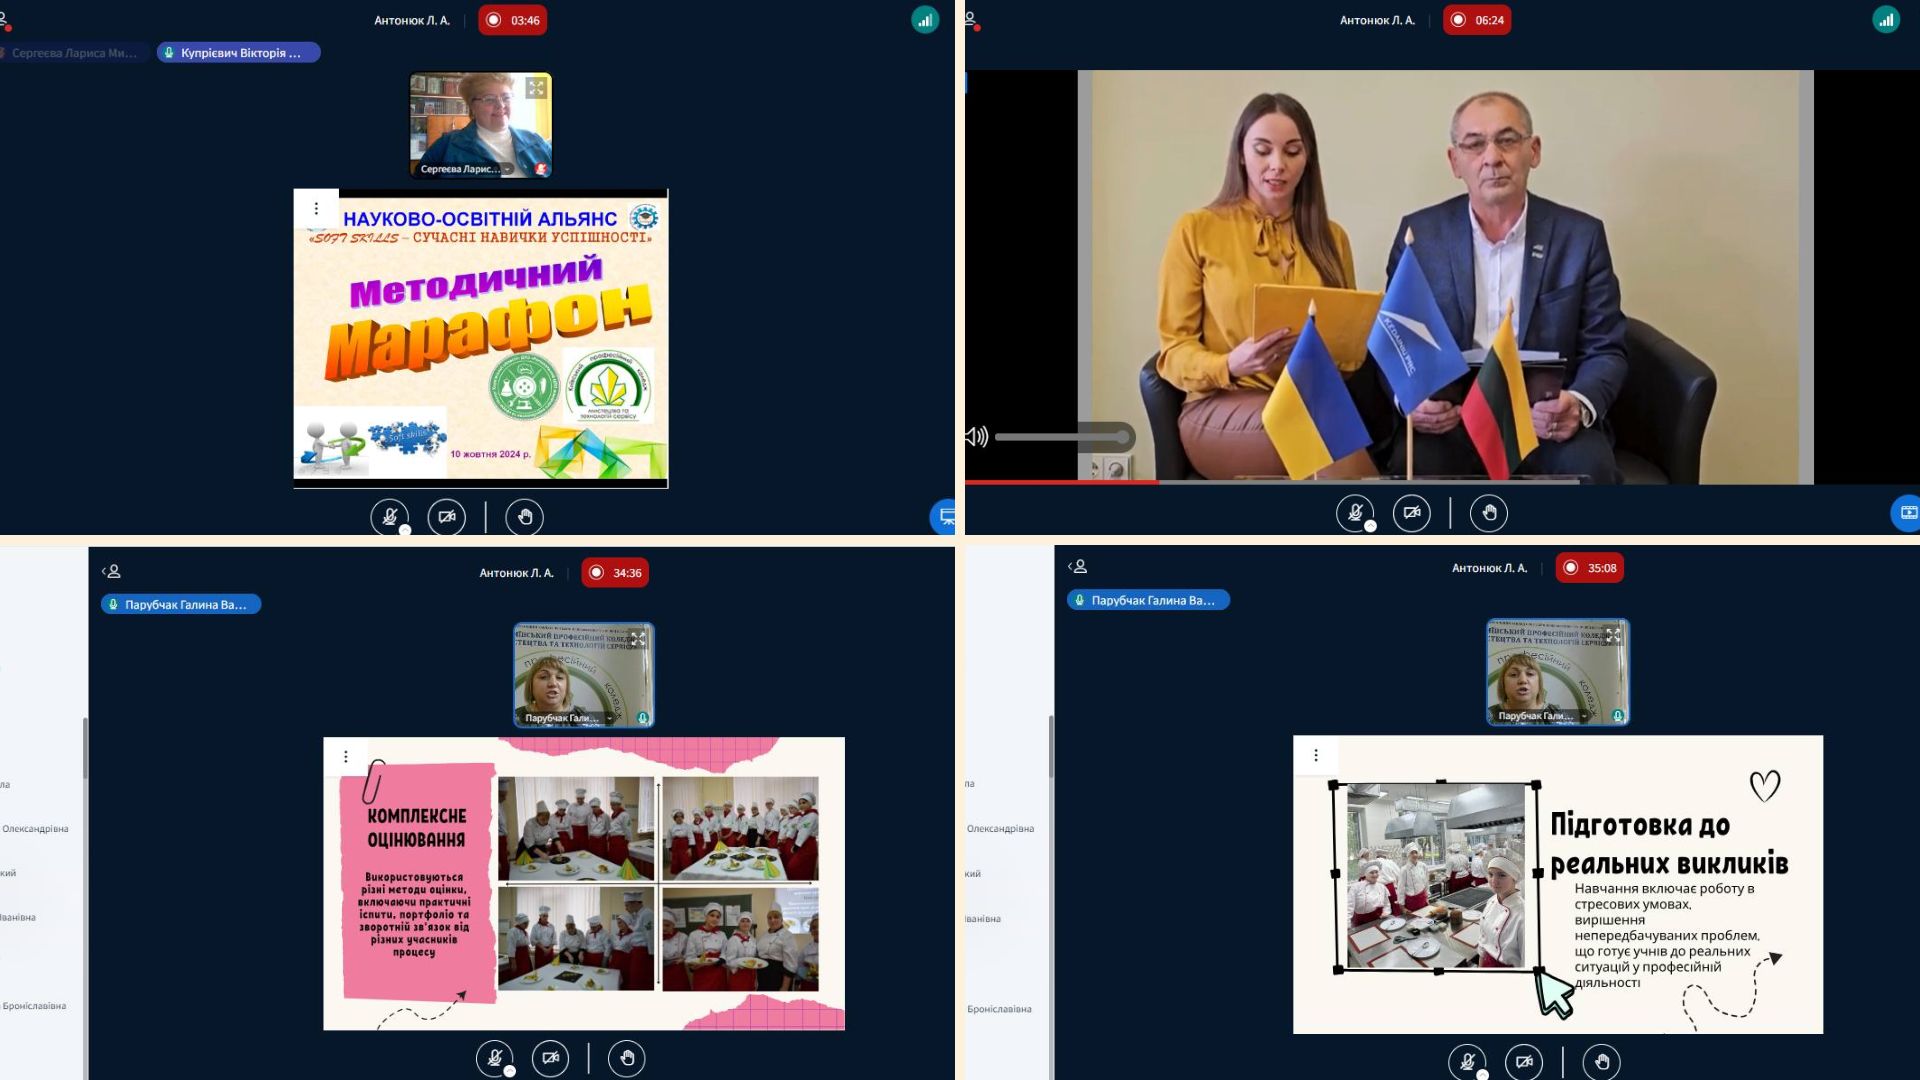This screenshot has height=1080, width=1920.
Task: Open Комплексне оцінювання slide options menu
Action: click(346, 756)
